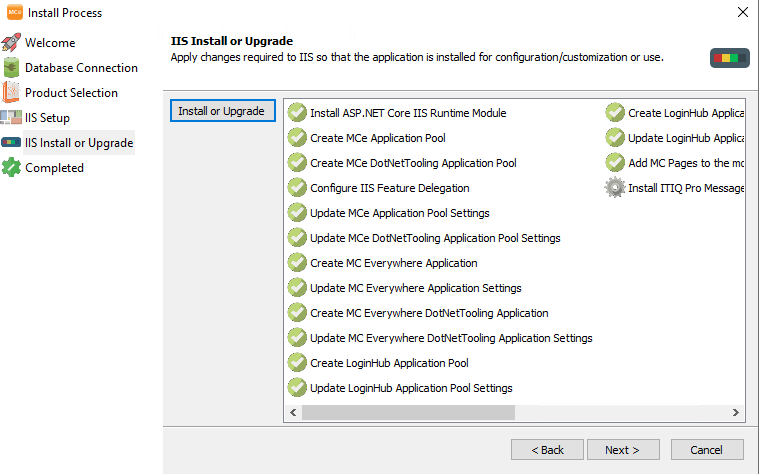The image size is (759, 474).
Task: Select 'Create MC Everywhere DotNetTooling Application' text
Action: click(429, 313)
